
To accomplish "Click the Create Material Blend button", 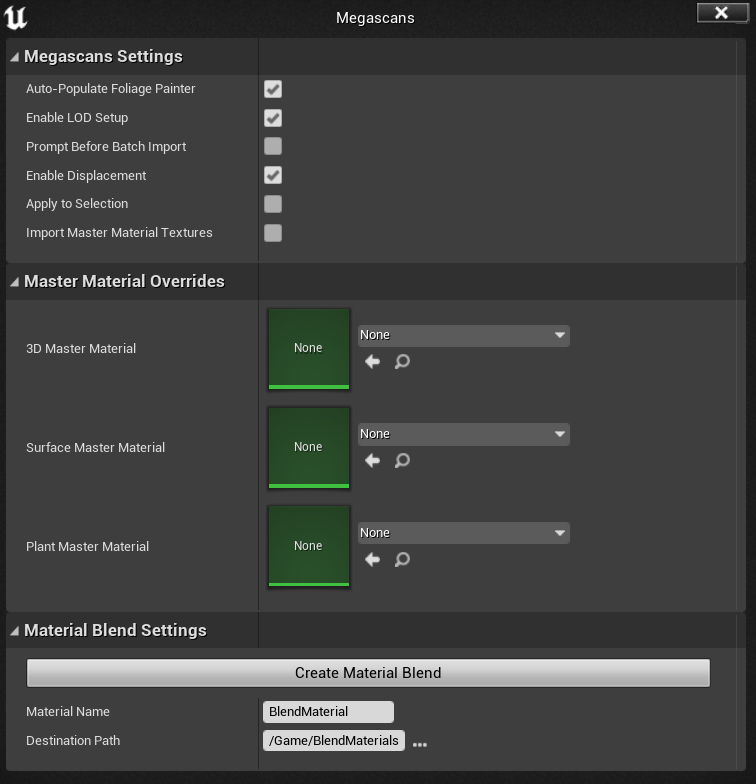I will (x=368, y=673).
